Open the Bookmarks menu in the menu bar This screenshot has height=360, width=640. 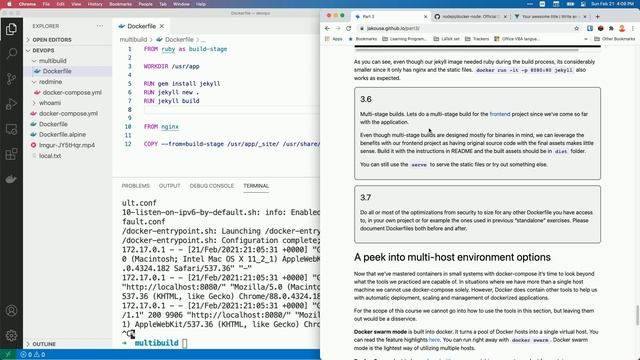coord(120,4)
